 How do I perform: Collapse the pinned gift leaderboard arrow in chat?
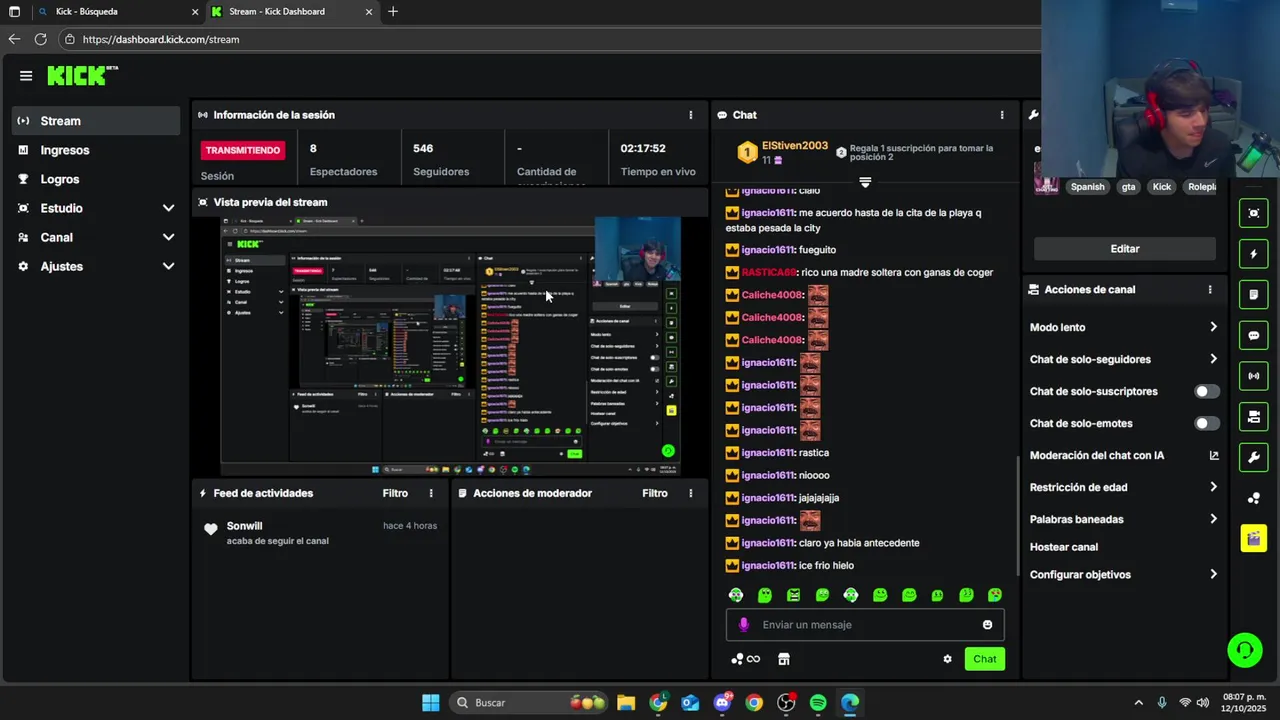[865, 183]
